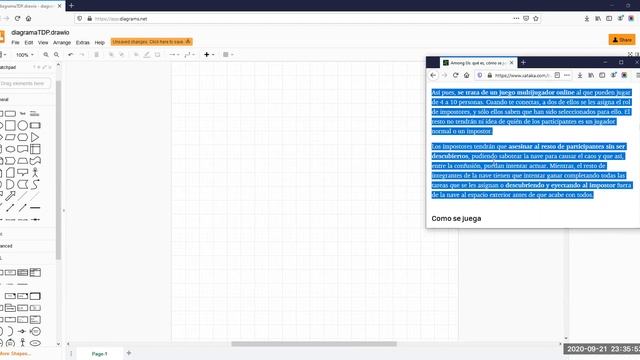Click the undo arrow in the toolbar
The width and height of the screenshot is (640, 360).
[71, 55]
